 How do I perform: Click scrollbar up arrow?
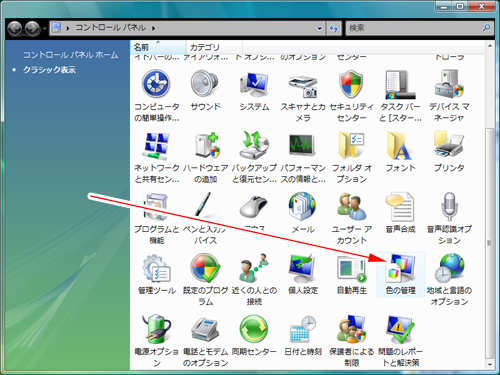(x=490, y=46)
